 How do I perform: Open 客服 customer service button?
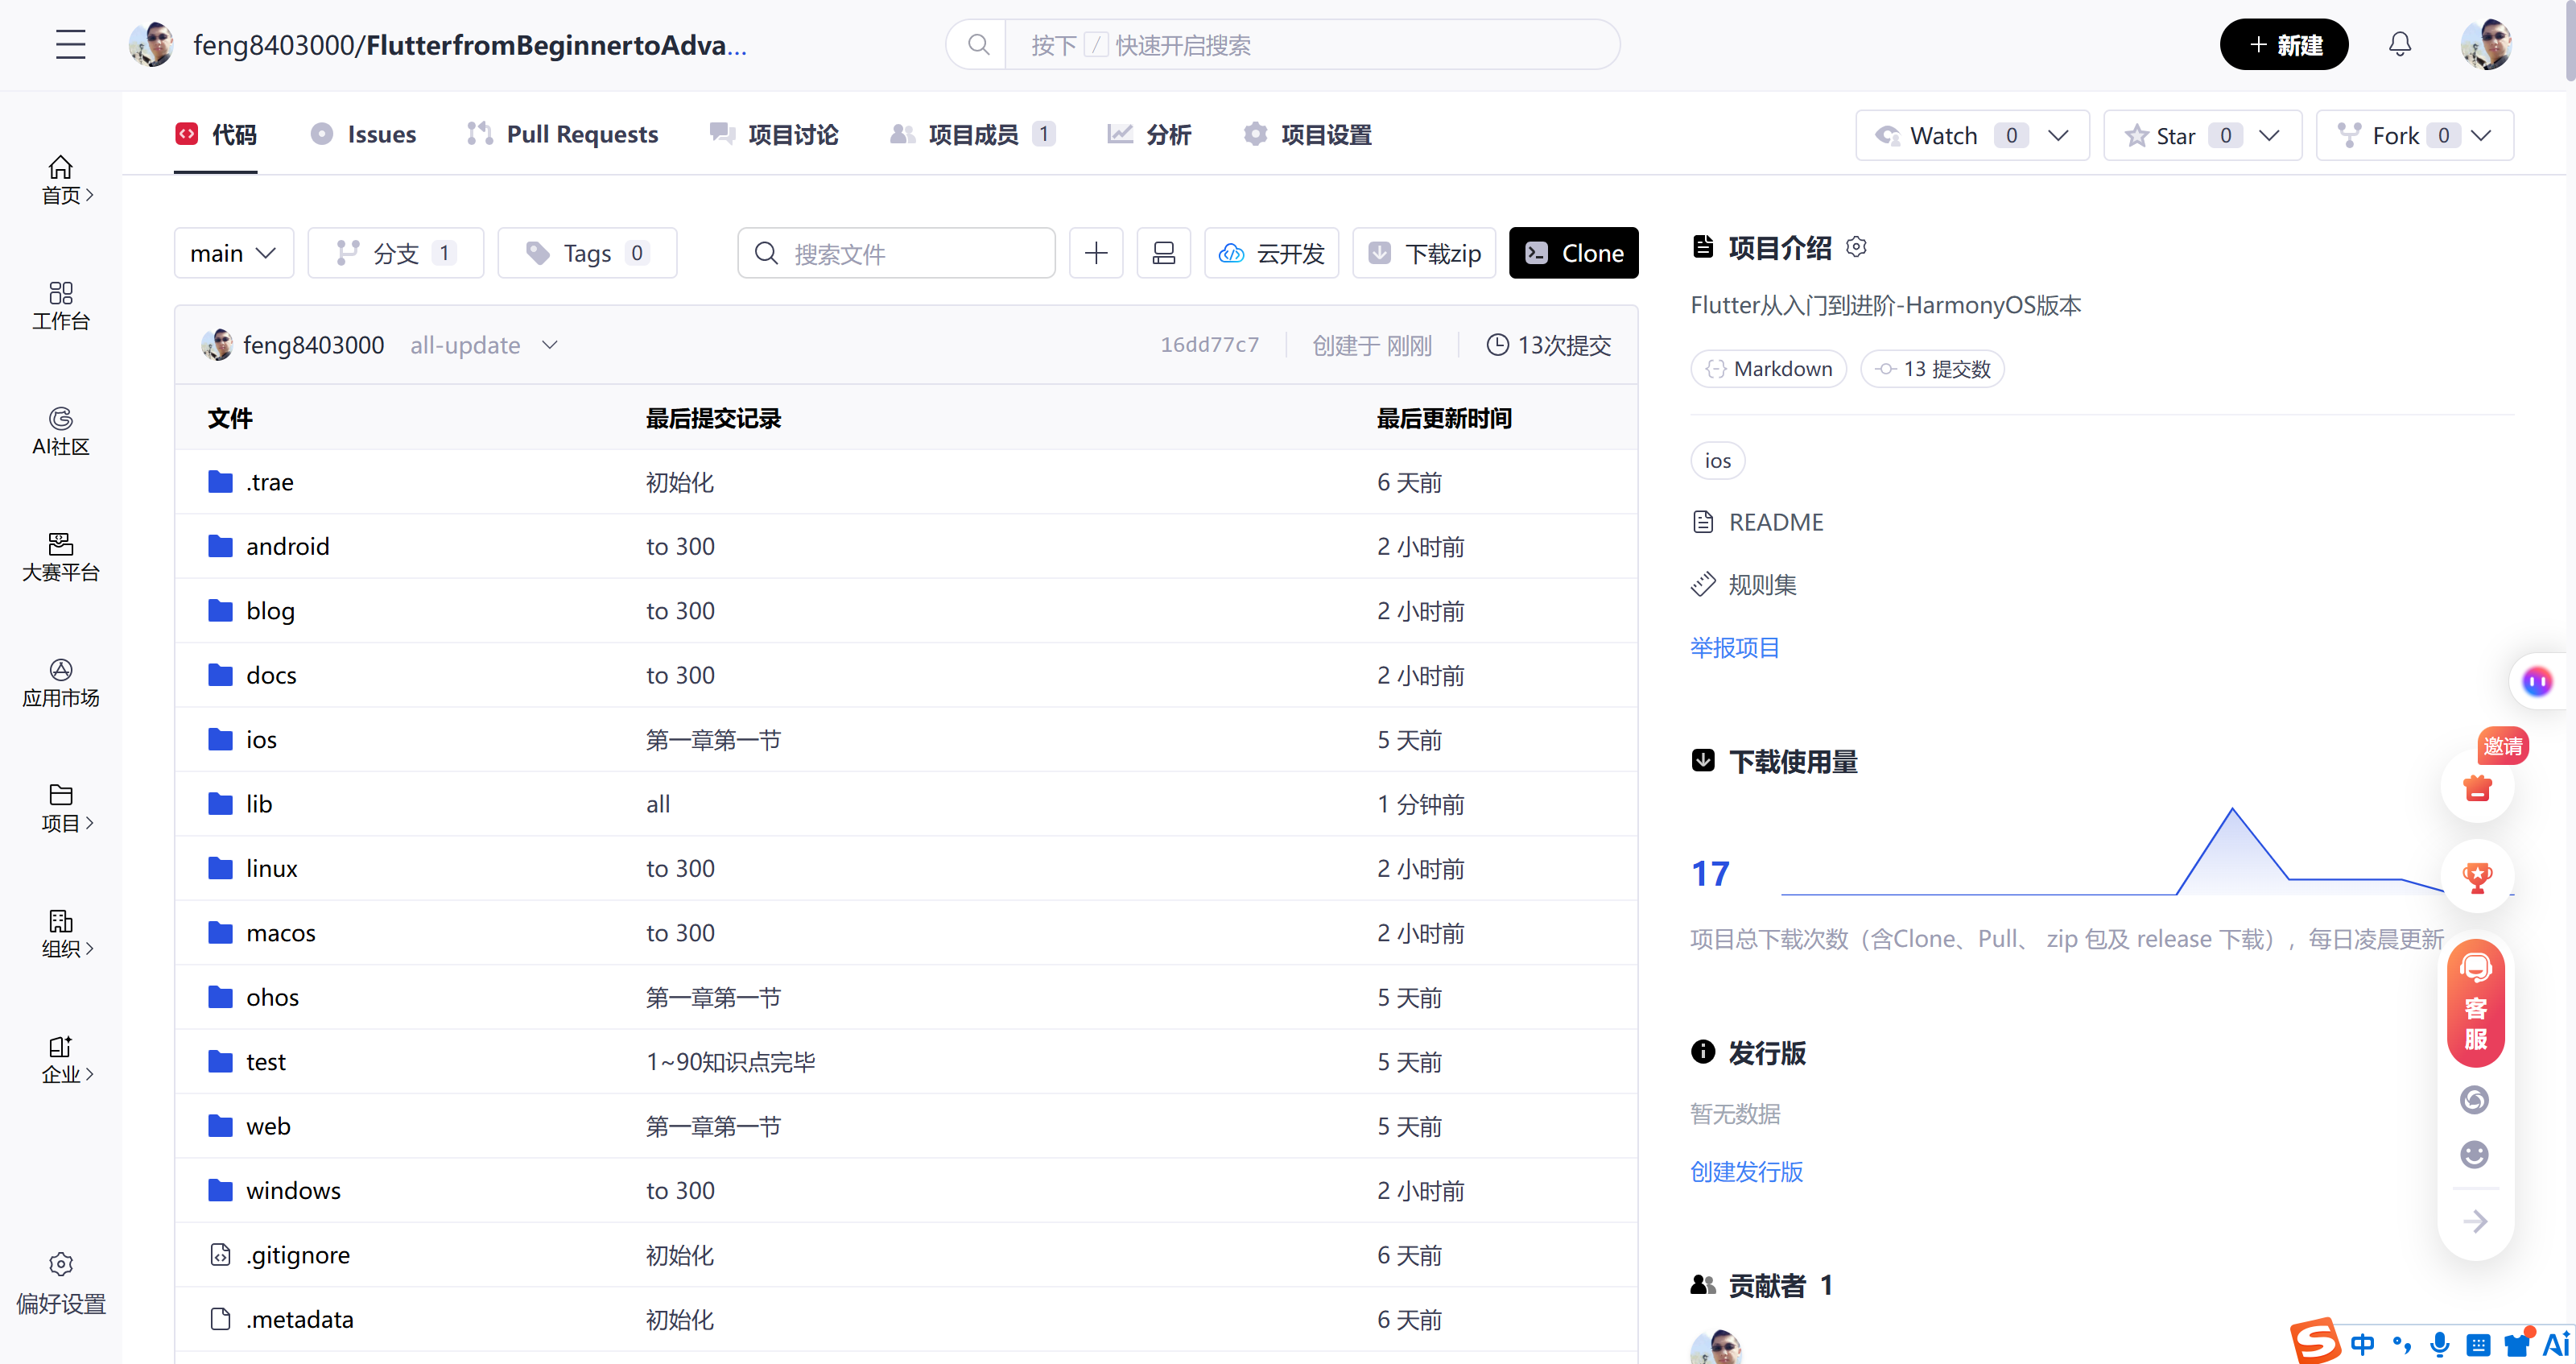(2476, 1004)
